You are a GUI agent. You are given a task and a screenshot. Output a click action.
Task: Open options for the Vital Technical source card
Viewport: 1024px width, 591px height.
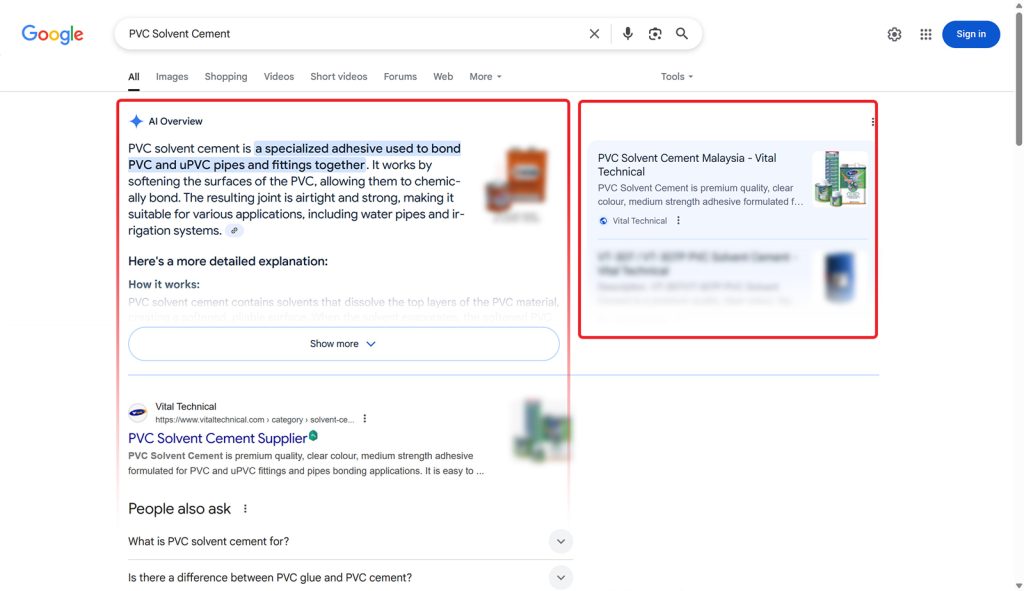[x=679, y=221]
